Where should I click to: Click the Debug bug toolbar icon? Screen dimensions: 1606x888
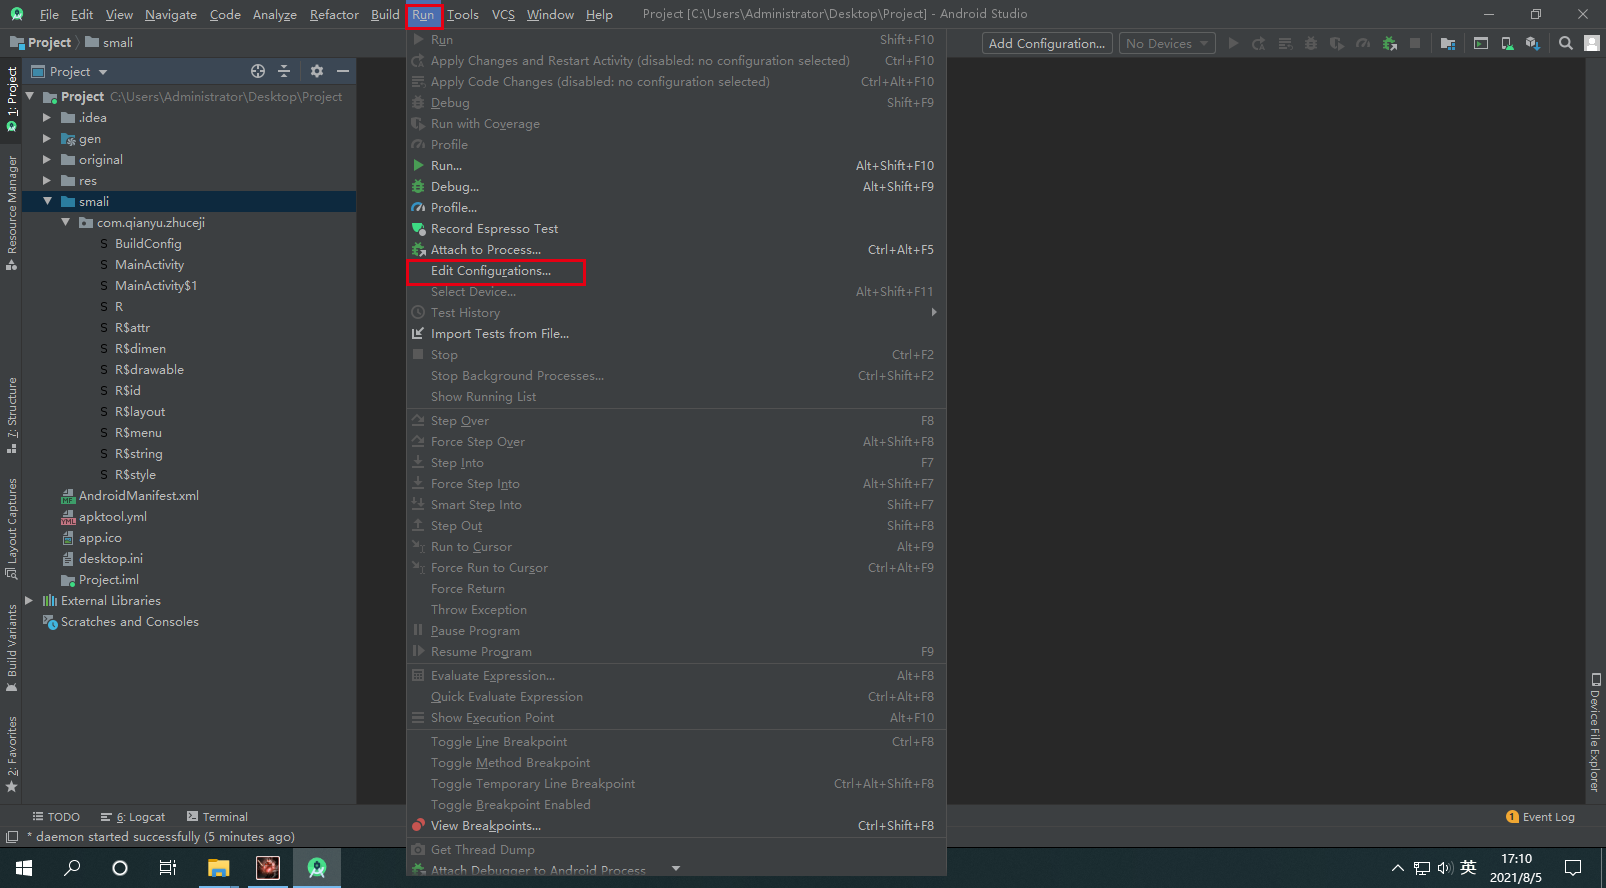[x=1311, y=43]
